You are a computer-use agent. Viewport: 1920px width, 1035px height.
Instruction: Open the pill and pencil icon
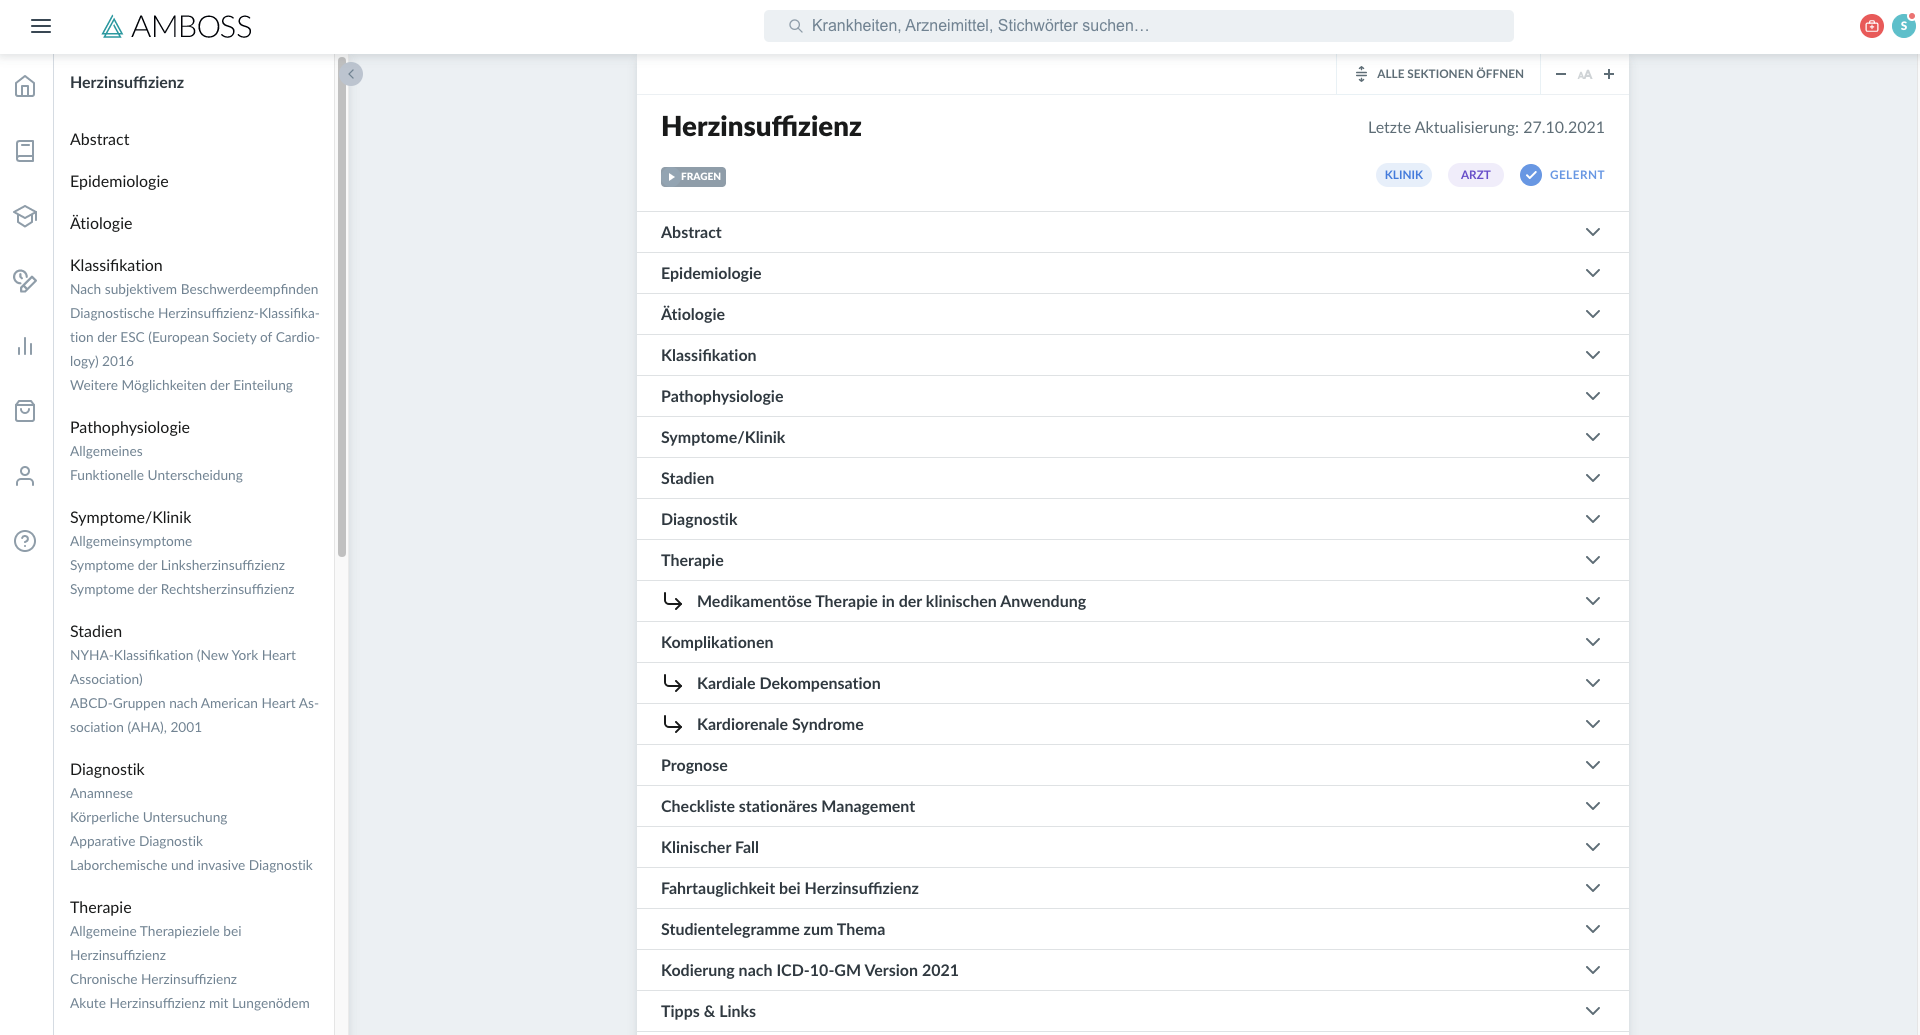pos(25,281)
